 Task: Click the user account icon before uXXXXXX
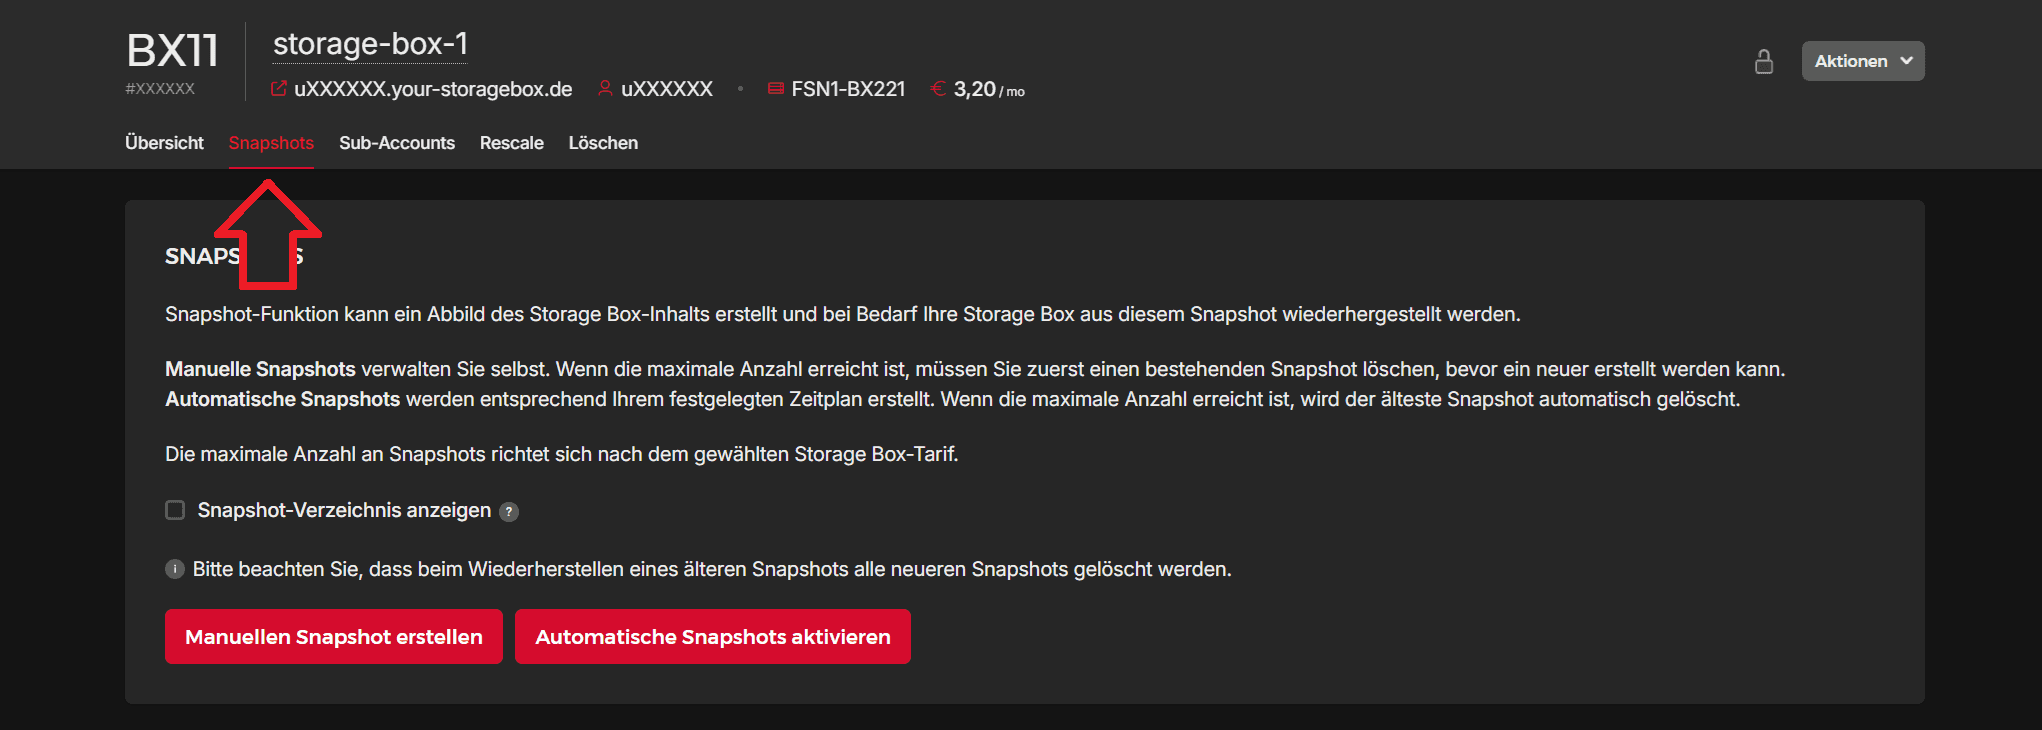604,88
